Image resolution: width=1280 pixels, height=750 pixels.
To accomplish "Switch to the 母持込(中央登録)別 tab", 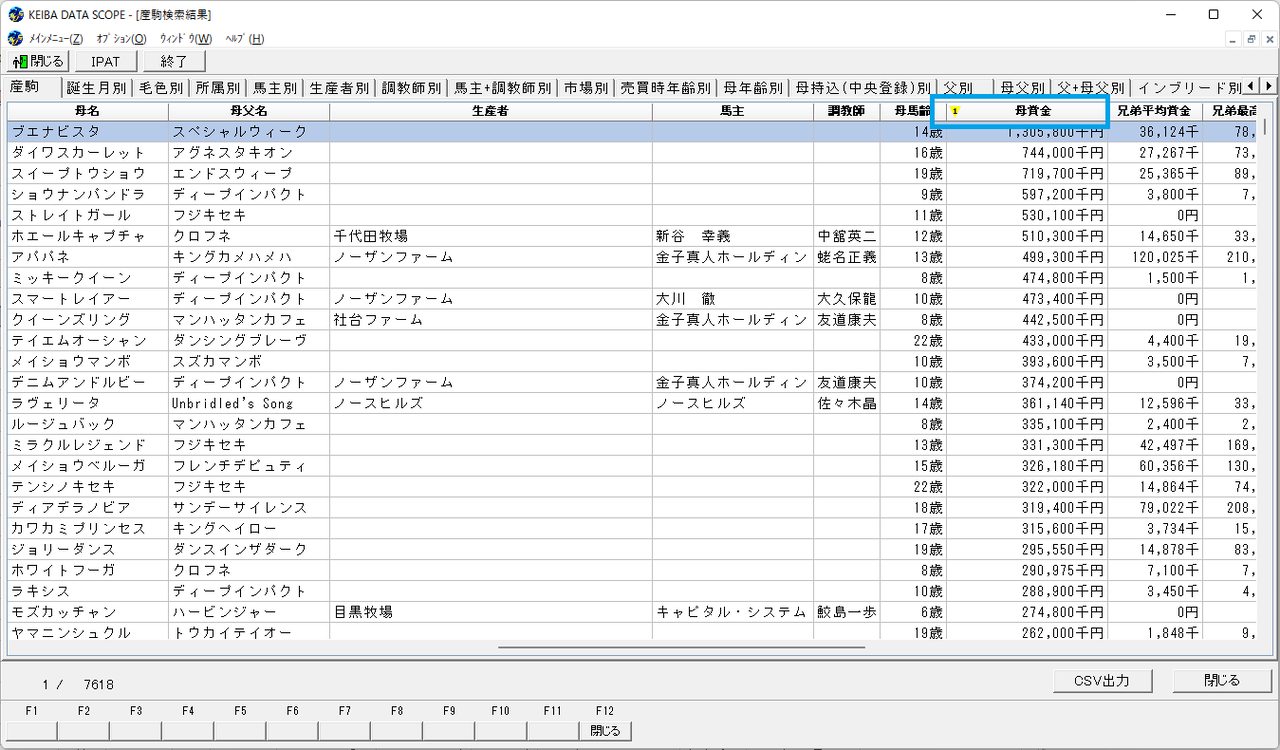I will [864, 88].
